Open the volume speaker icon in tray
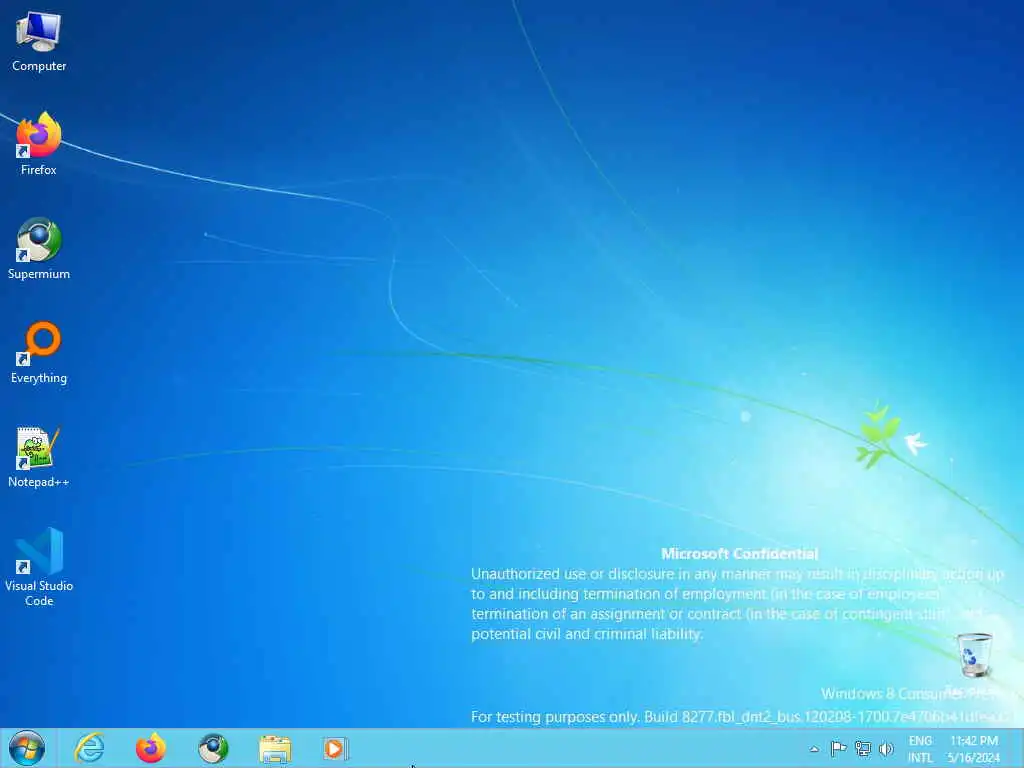The height and width of the screenshot is (768, 1024). coord(886,748)
